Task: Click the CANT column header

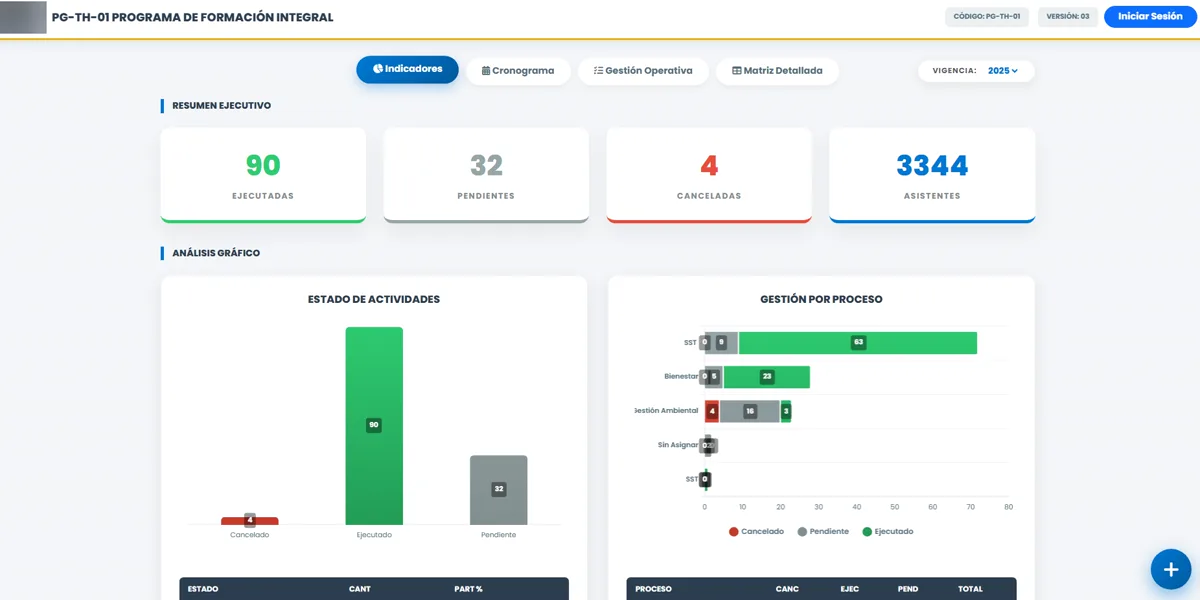Action: [x=360, y=589]
